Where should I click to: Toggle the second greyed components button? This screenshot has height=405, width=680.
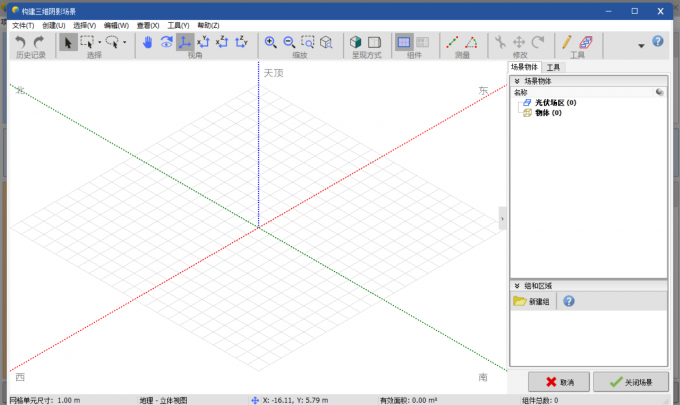click(x=422, y=42)
